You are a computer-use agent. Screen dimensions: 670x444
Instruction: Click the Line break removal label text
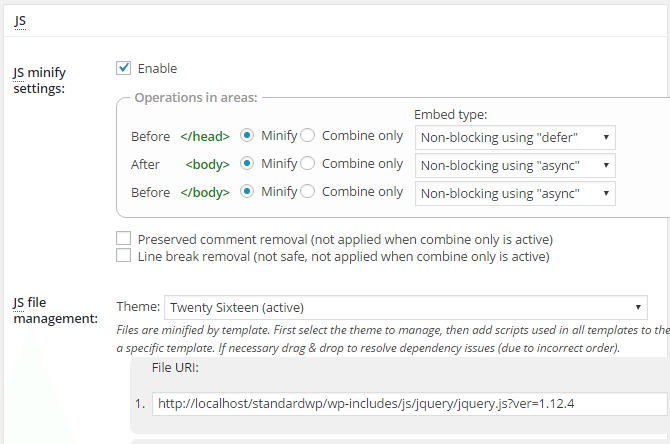[x=344, y=256]
